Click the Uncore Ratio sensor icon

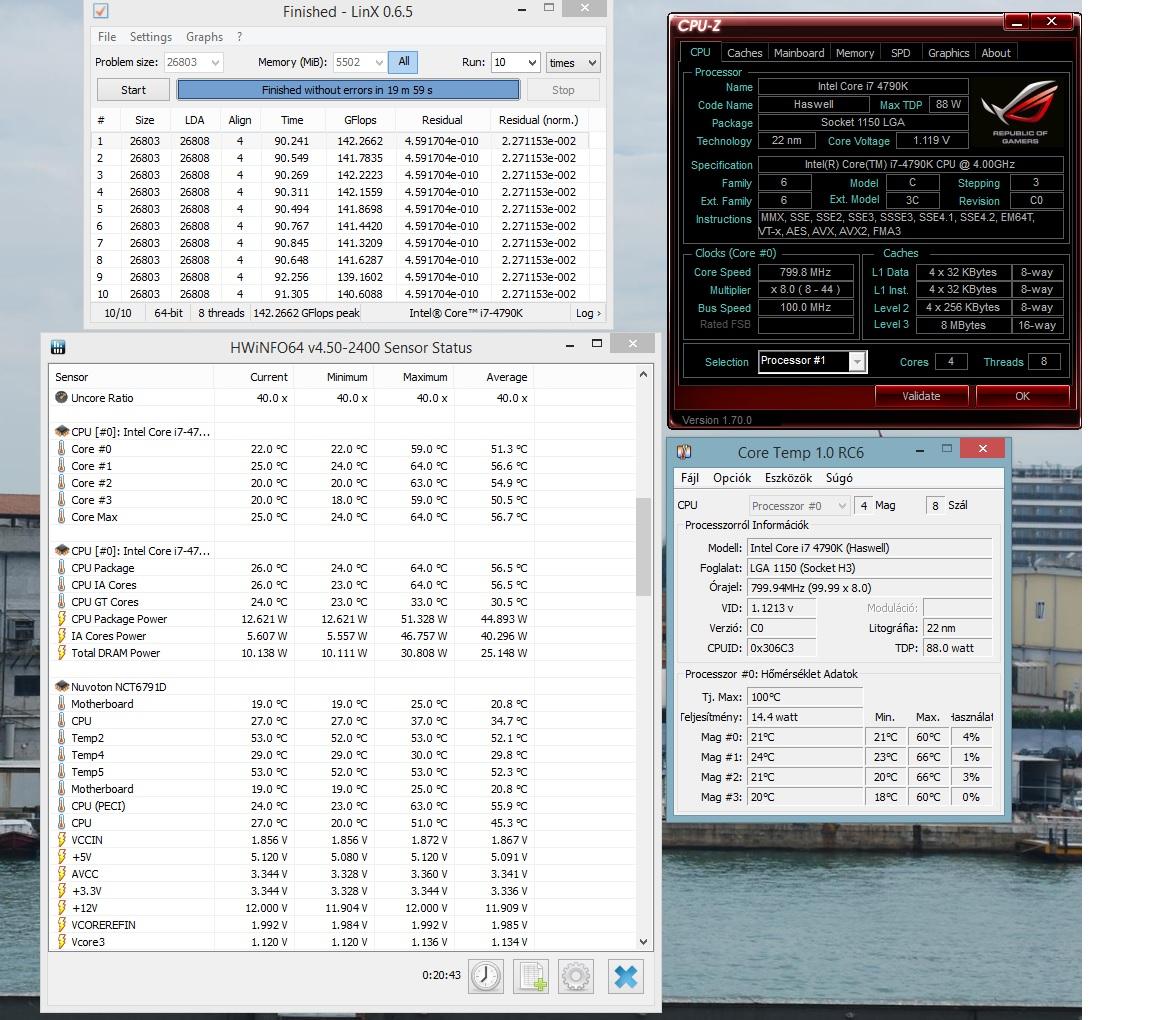click(62, 398)
